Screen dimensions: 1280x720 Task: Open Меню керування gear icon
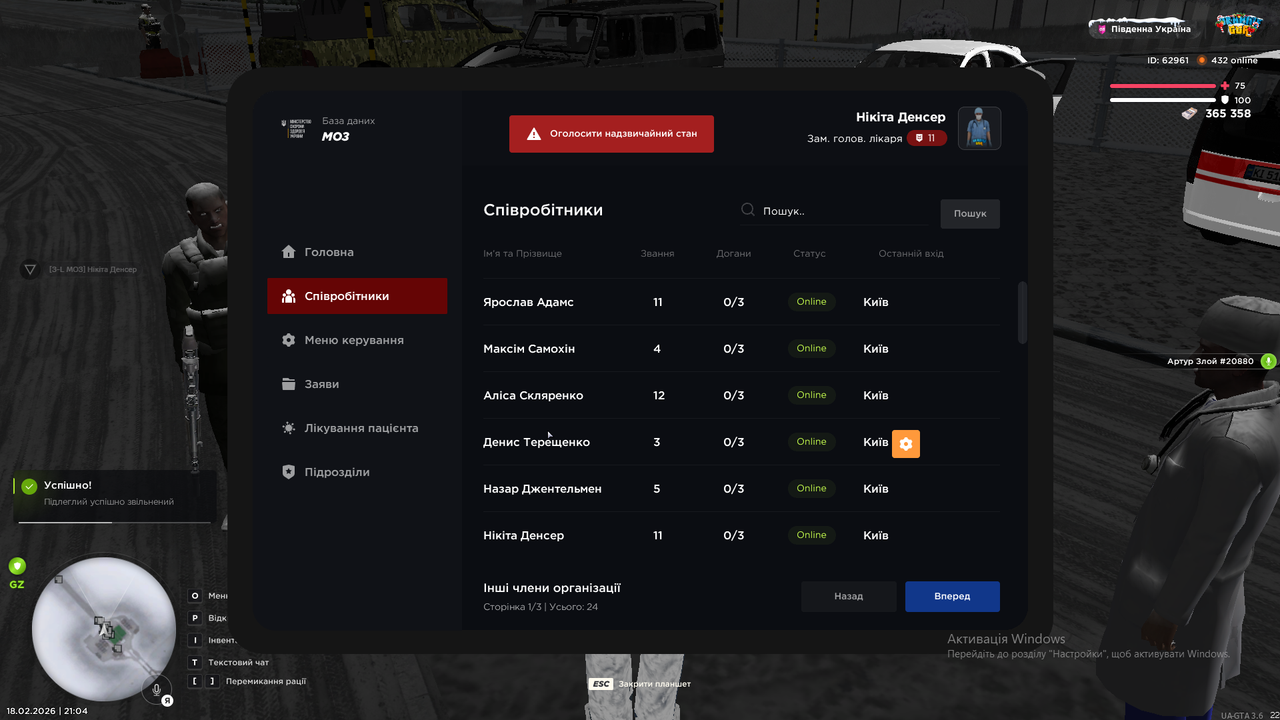(289, 340)
